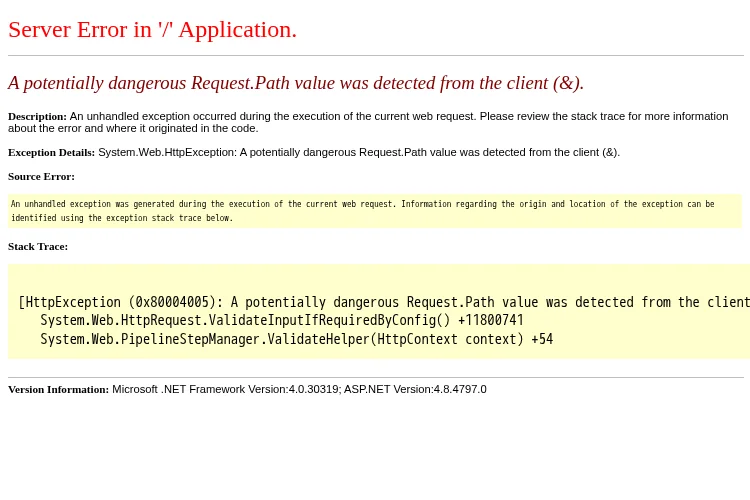Click the blank white area below Version Information

point(375,447)
